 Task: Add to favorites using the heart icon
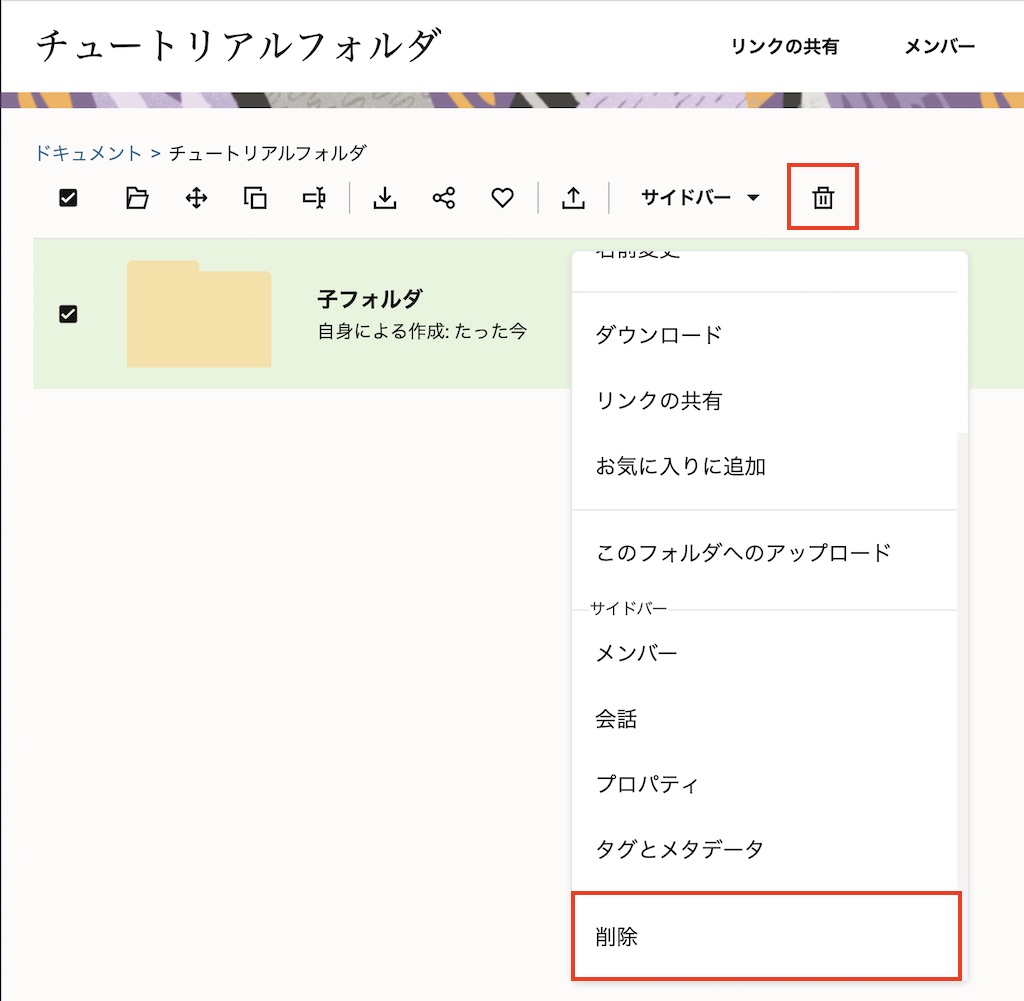coord(502,197)
